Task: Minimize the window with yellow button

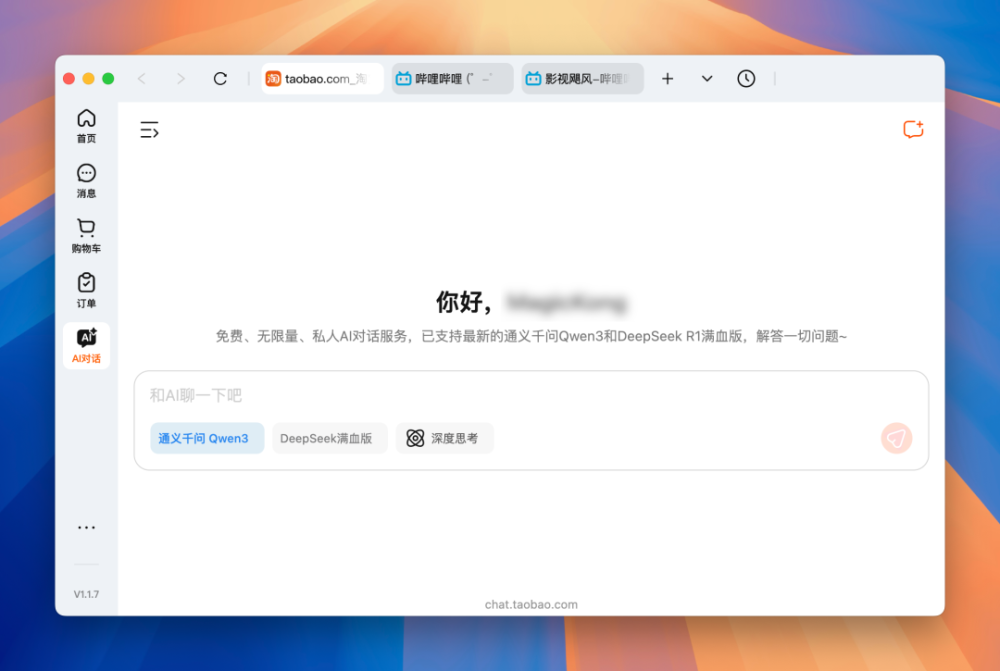Action: click(x=89, y=78)
